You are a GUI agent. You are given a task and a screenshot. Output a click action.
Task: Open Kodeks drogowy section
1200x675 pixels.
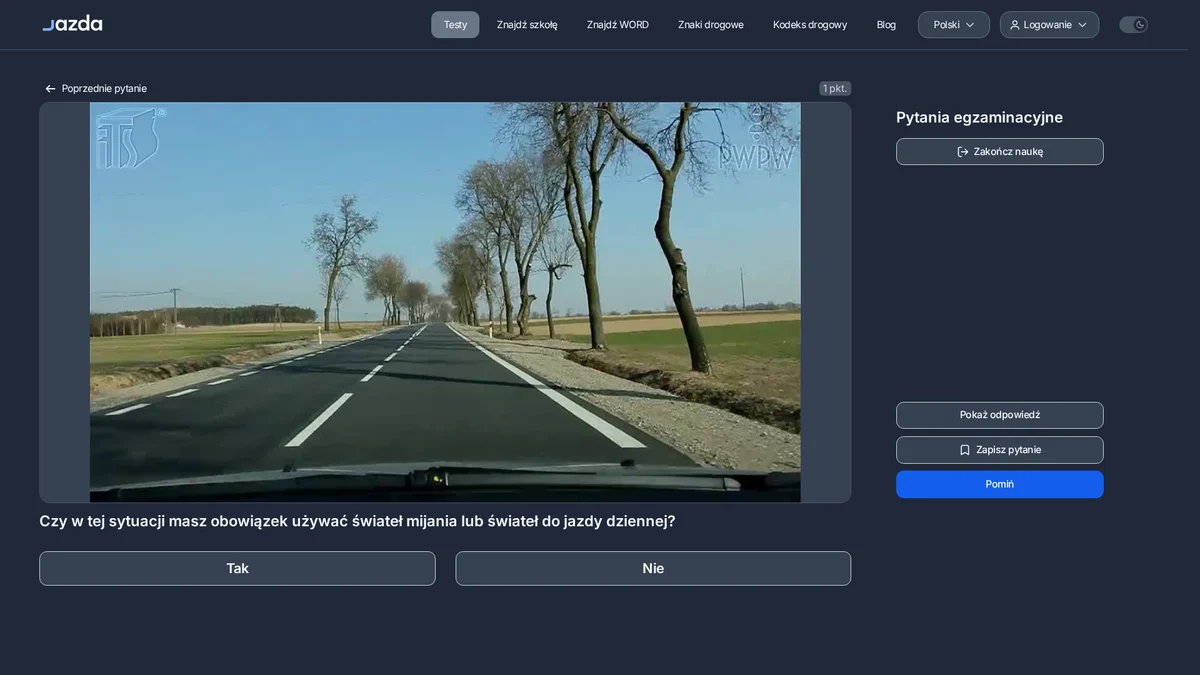[810, 25]
